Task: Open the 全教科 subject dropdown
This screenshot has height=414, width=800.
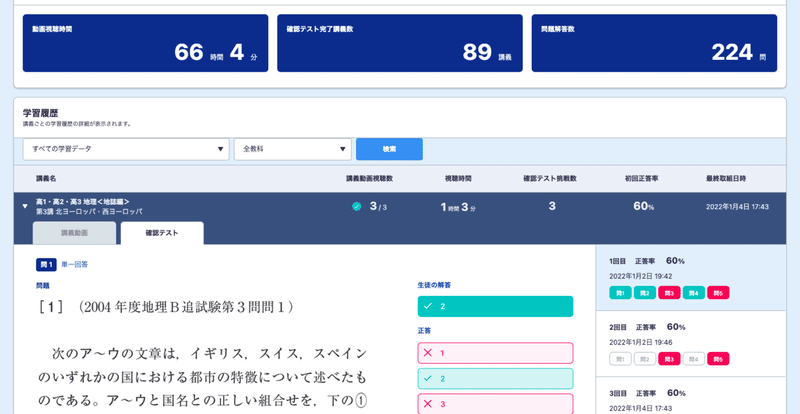Action: tap(293, 149)
